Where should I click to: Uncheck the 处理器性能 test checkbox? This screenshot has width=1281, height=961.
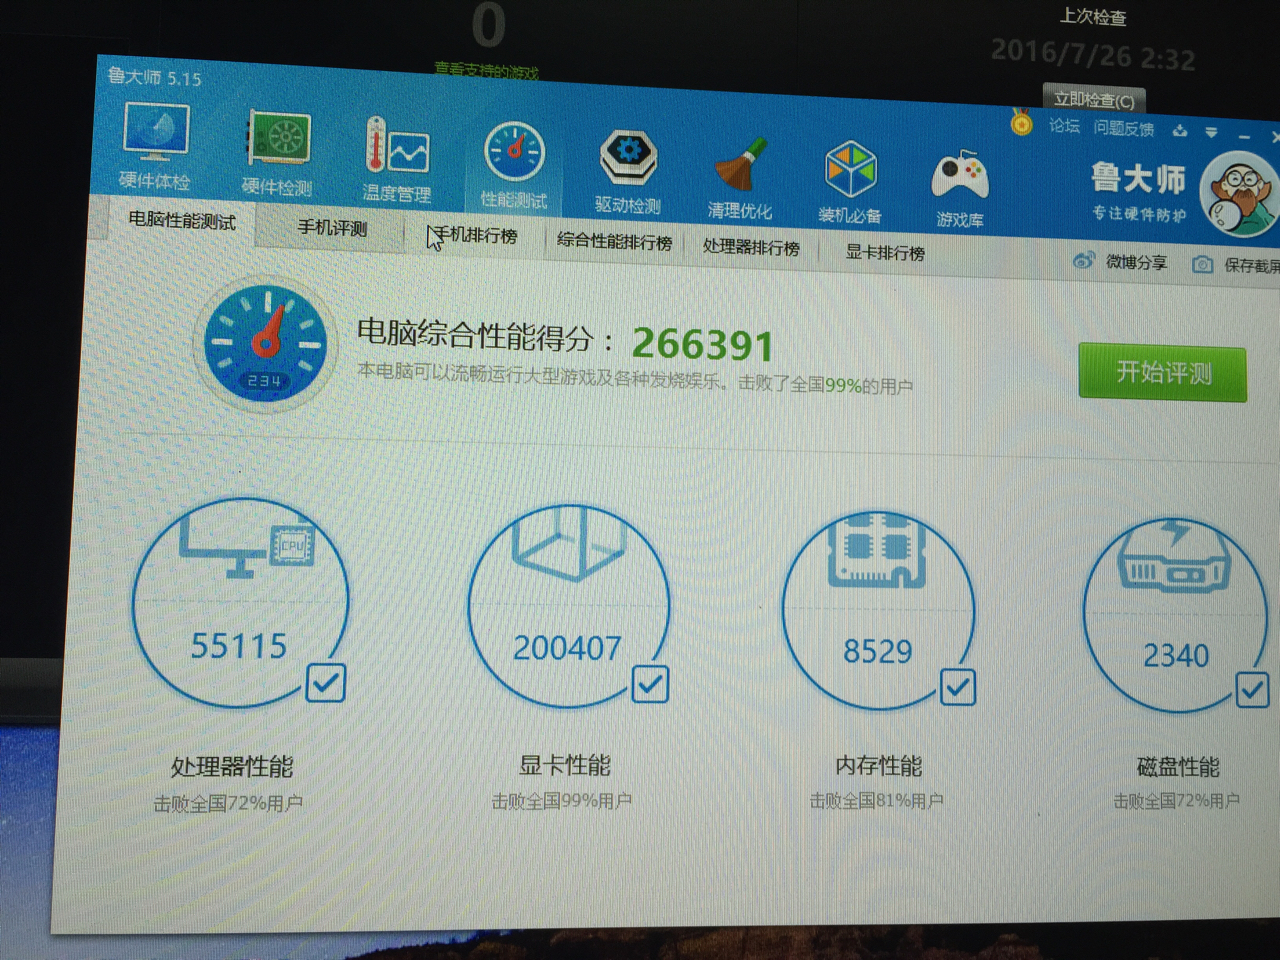[326, 683]
